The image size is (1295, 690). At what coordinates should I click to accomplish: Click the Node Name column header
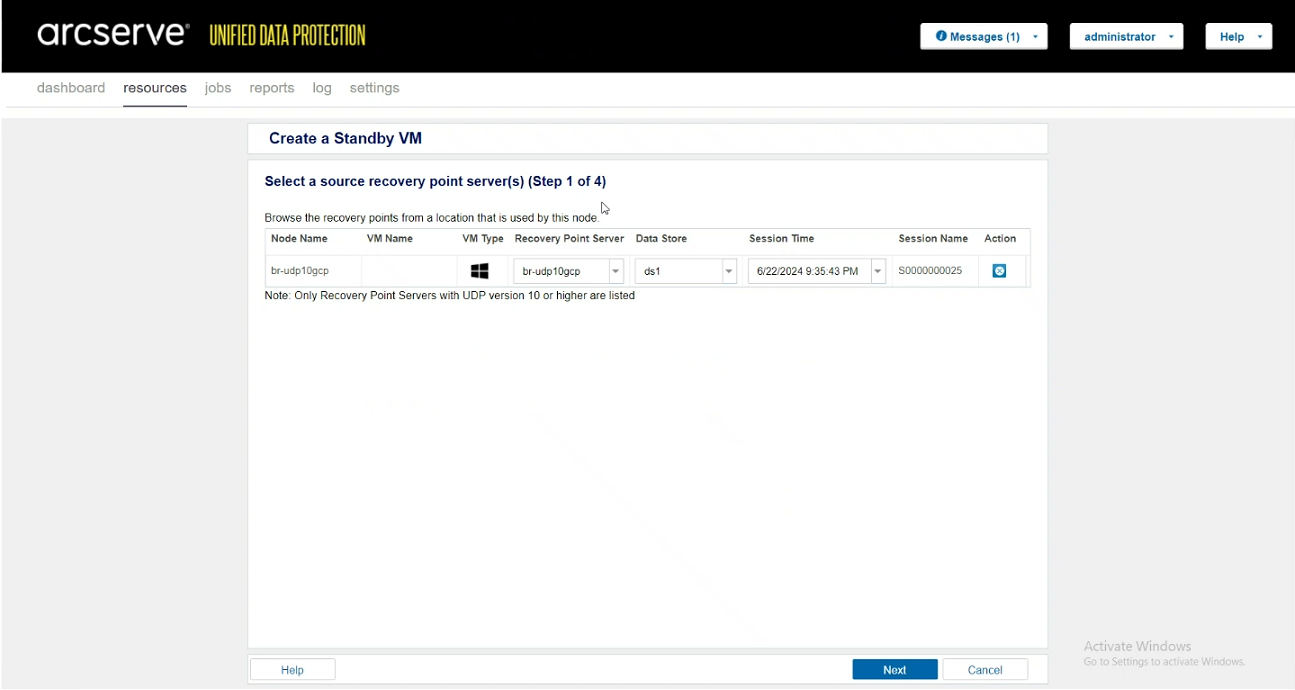[299, 239]
